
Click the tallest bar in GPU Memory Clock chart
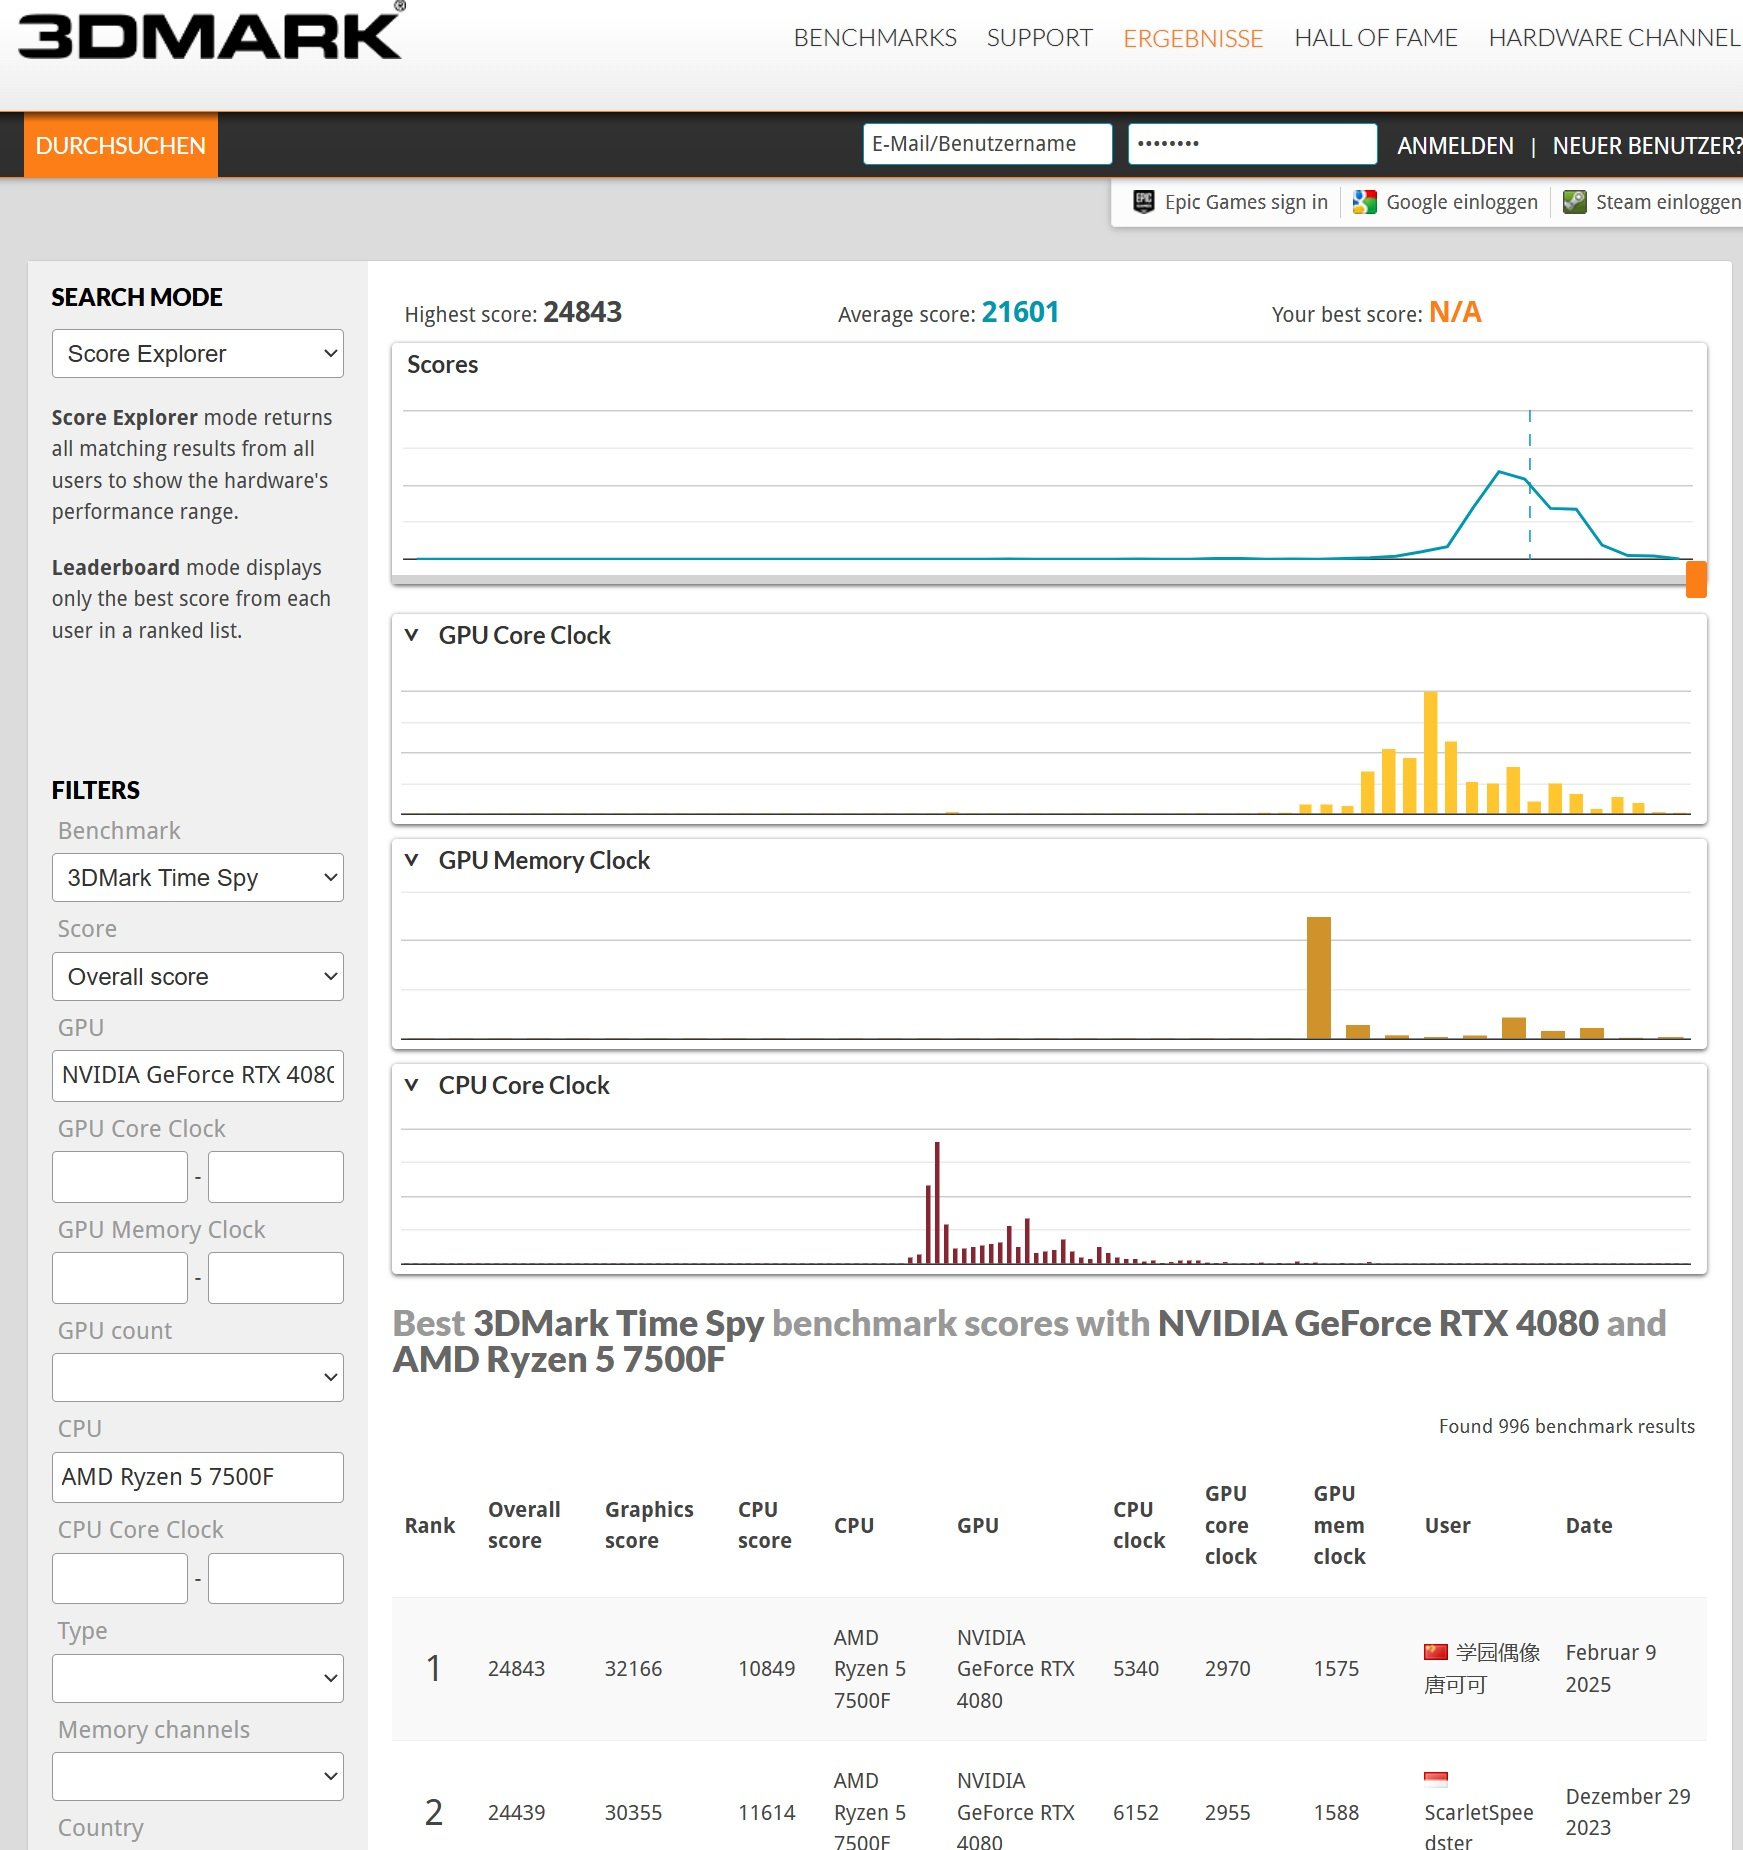pyautogui.click(x=1319, y=977)
